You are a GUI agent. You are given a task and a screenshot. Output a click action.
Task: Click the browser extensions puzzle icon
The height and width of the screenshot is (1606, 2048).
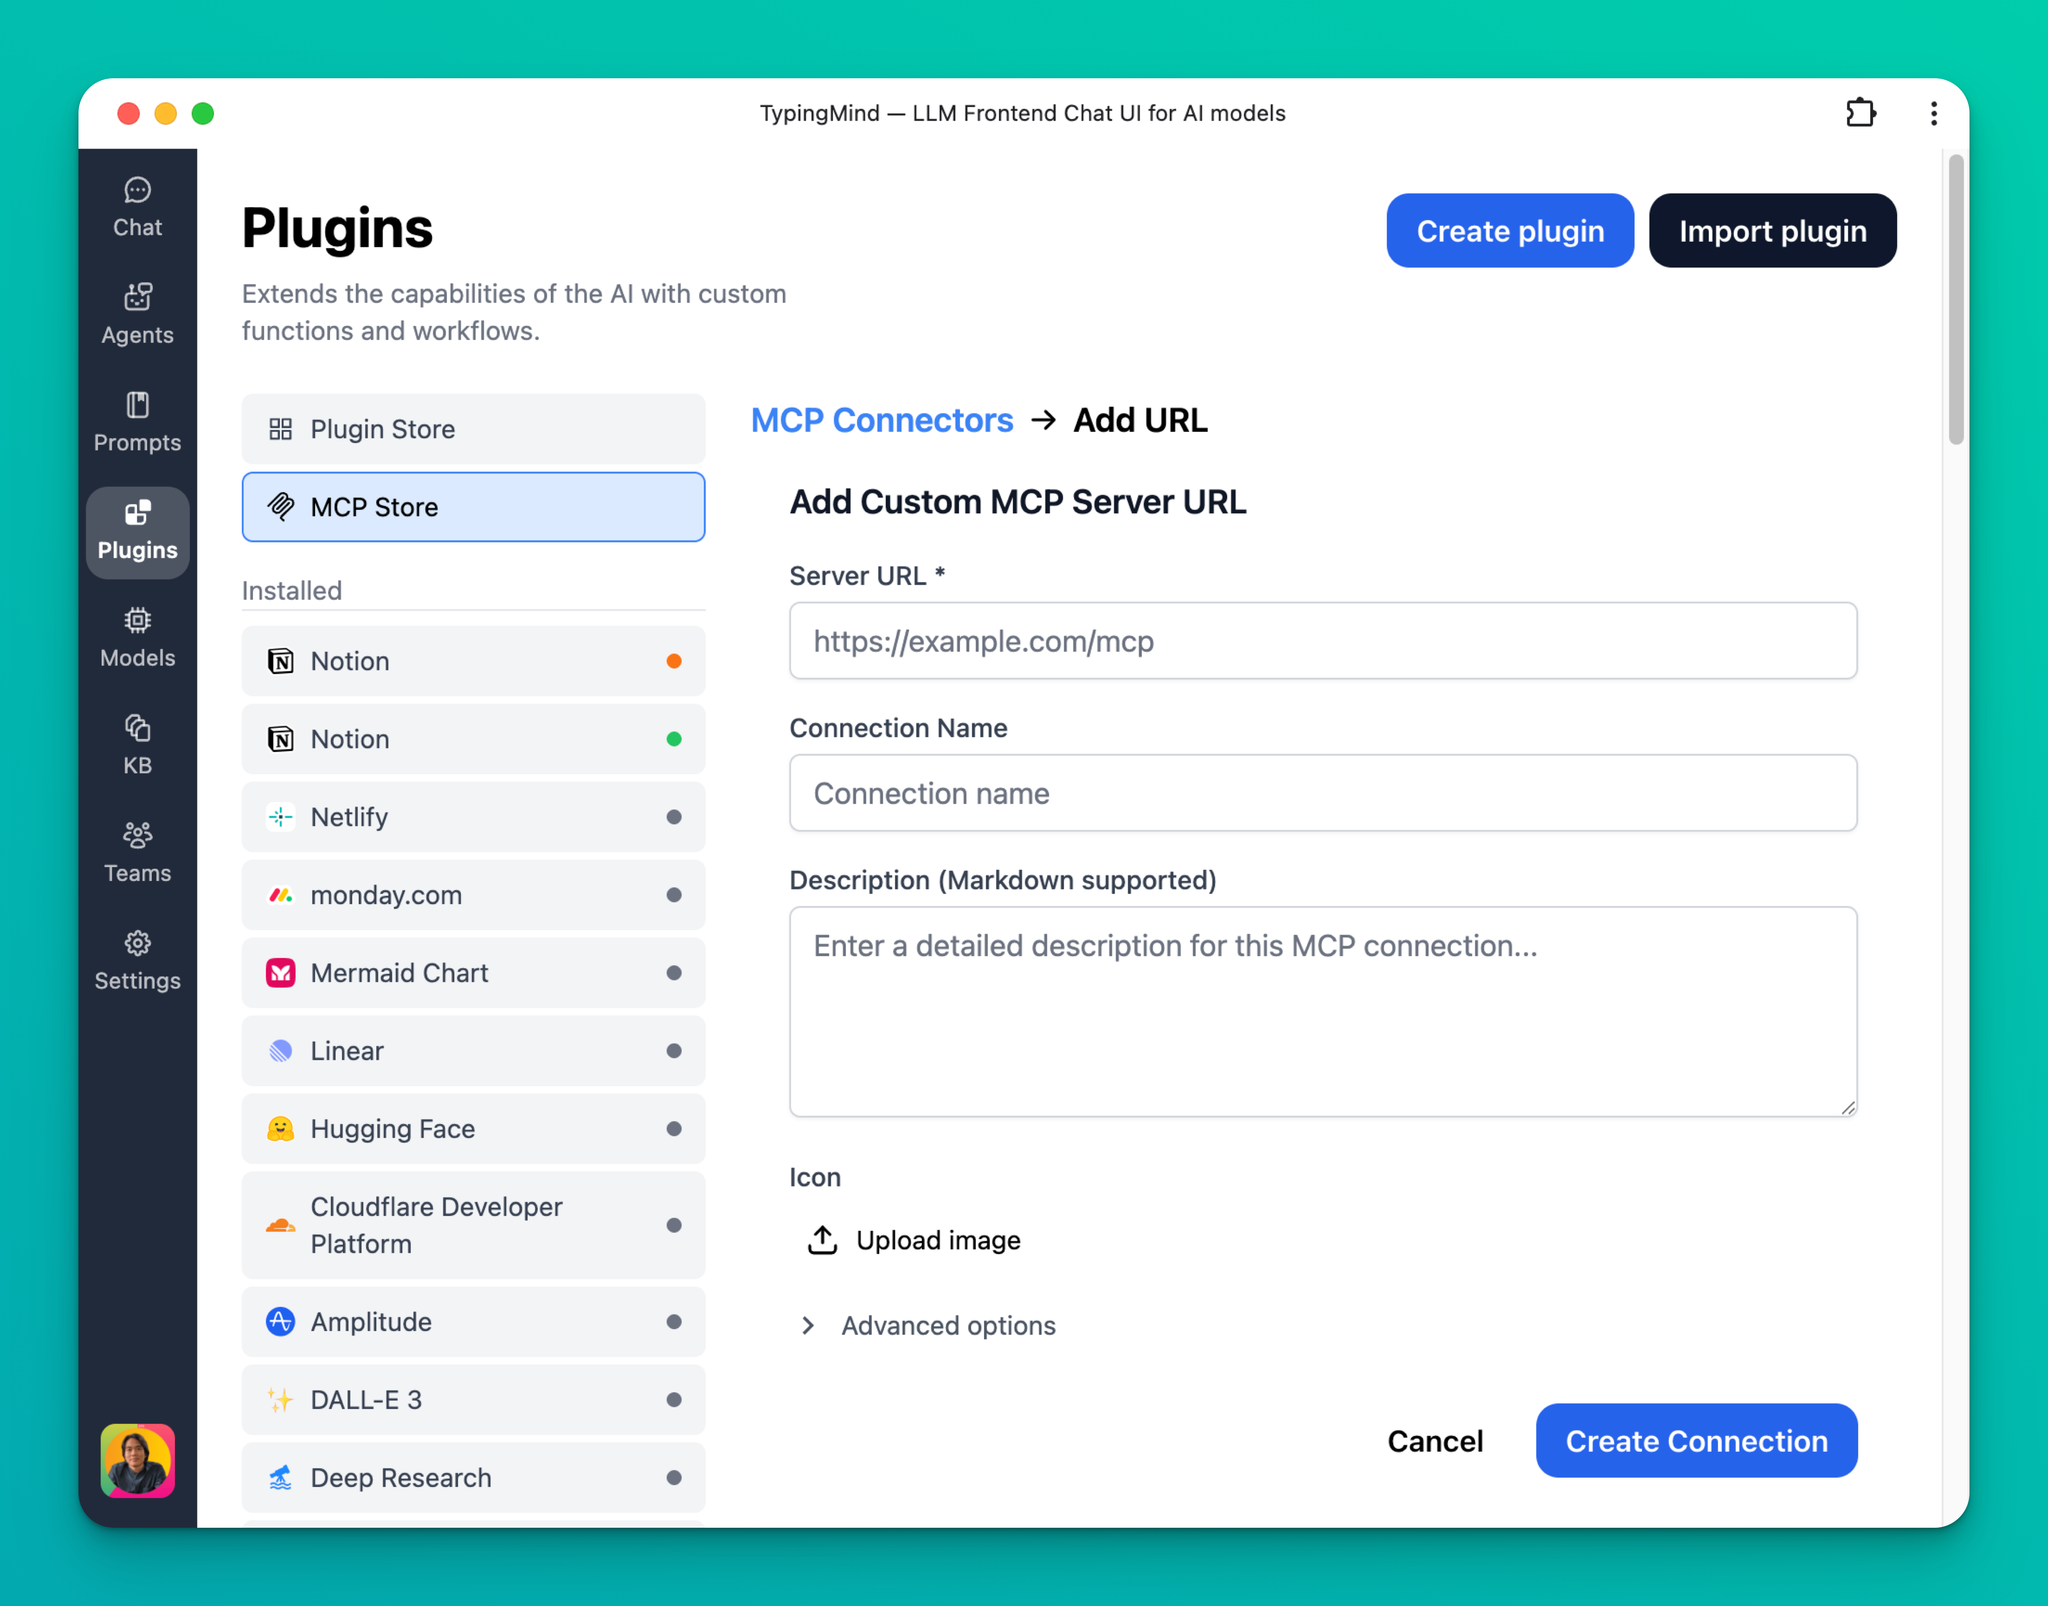click(1860, 113)
